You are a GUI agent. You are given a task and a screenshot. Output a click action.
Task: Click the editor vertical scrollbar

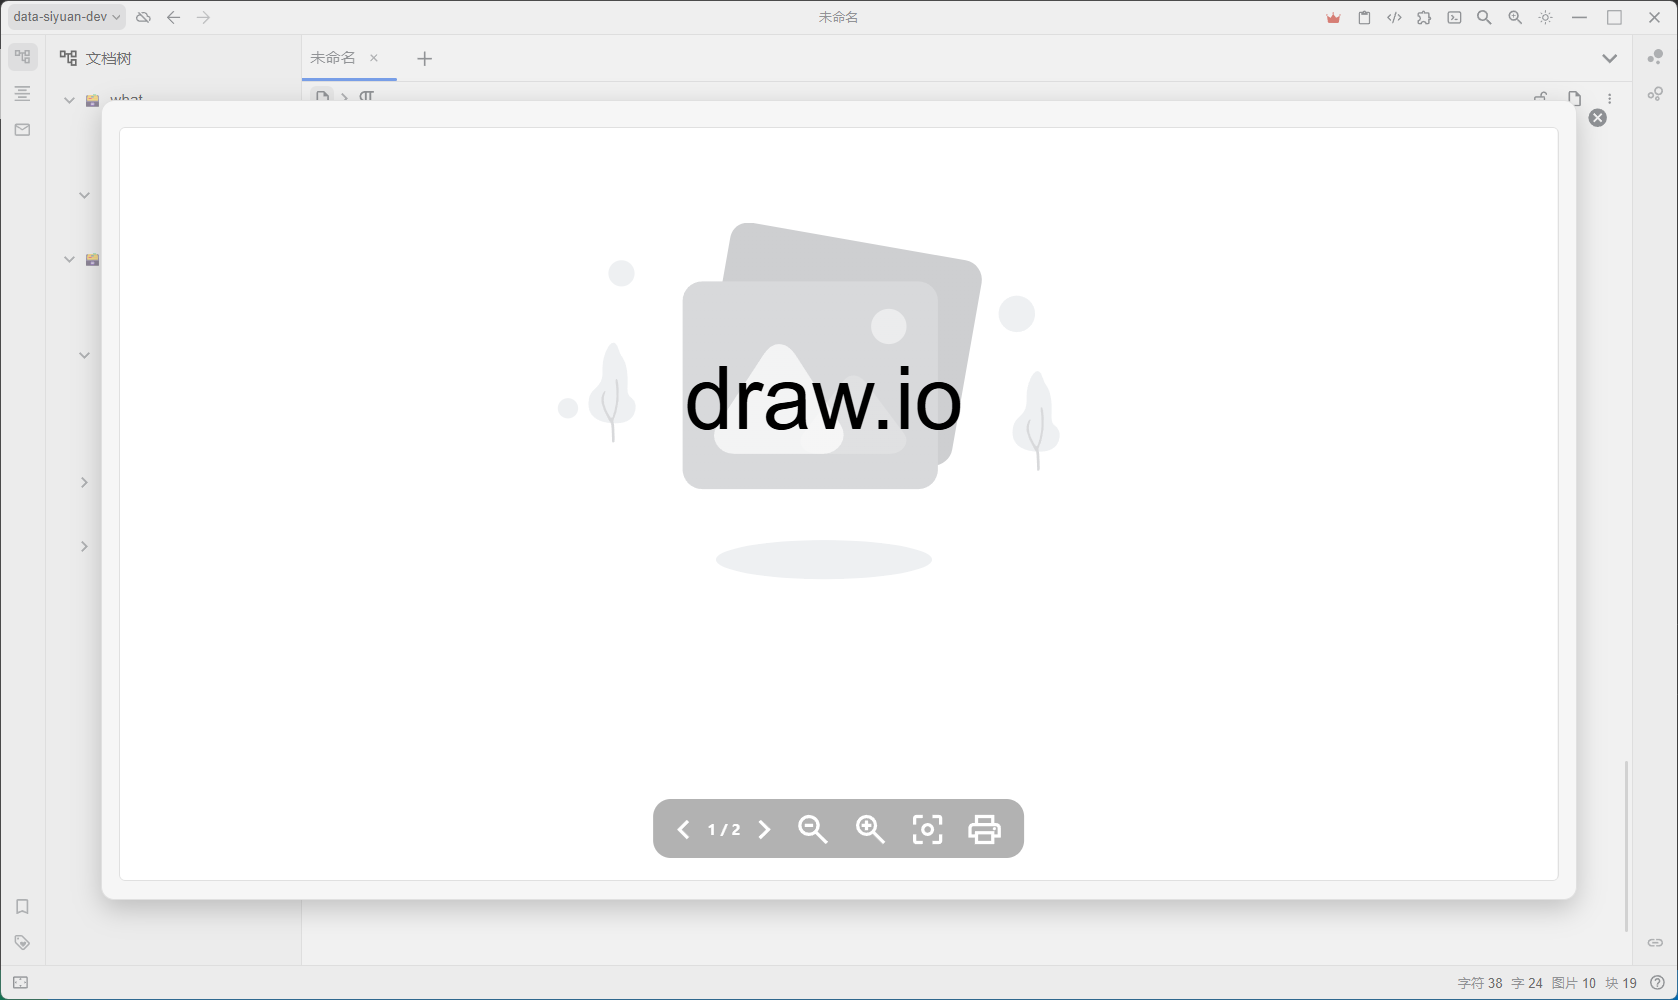click(x=1626, y=846)
